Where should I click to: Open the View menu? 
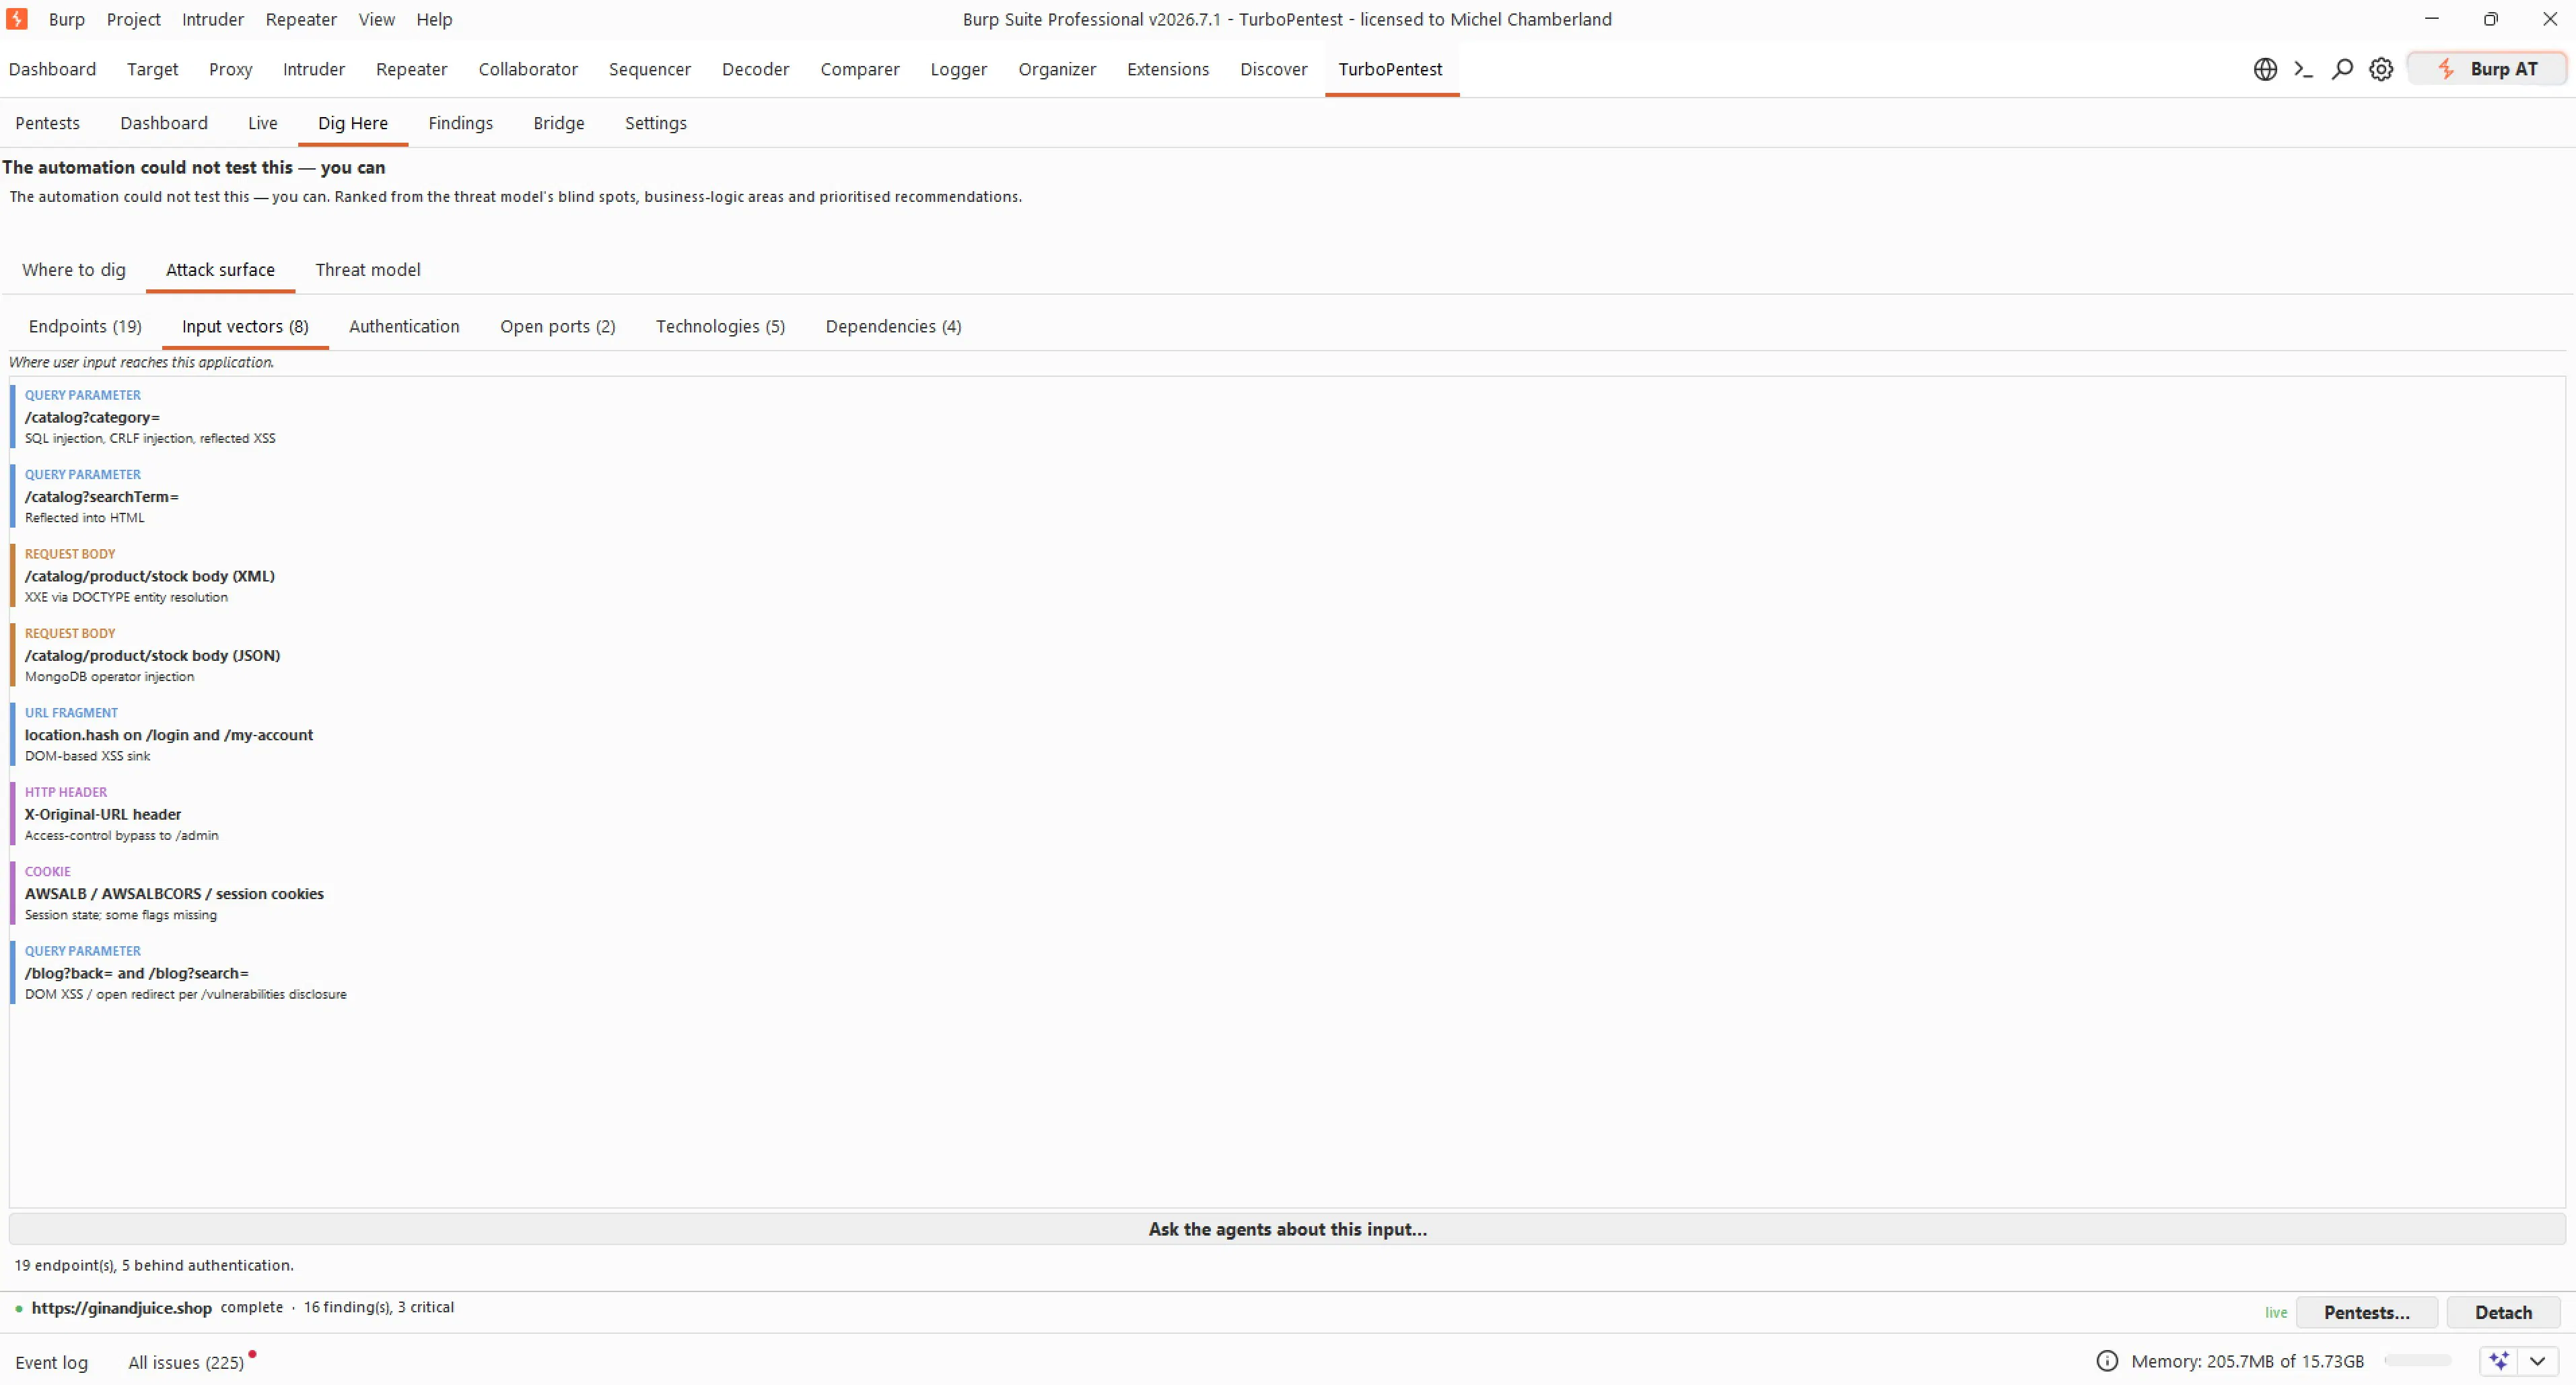click(377, 19)
